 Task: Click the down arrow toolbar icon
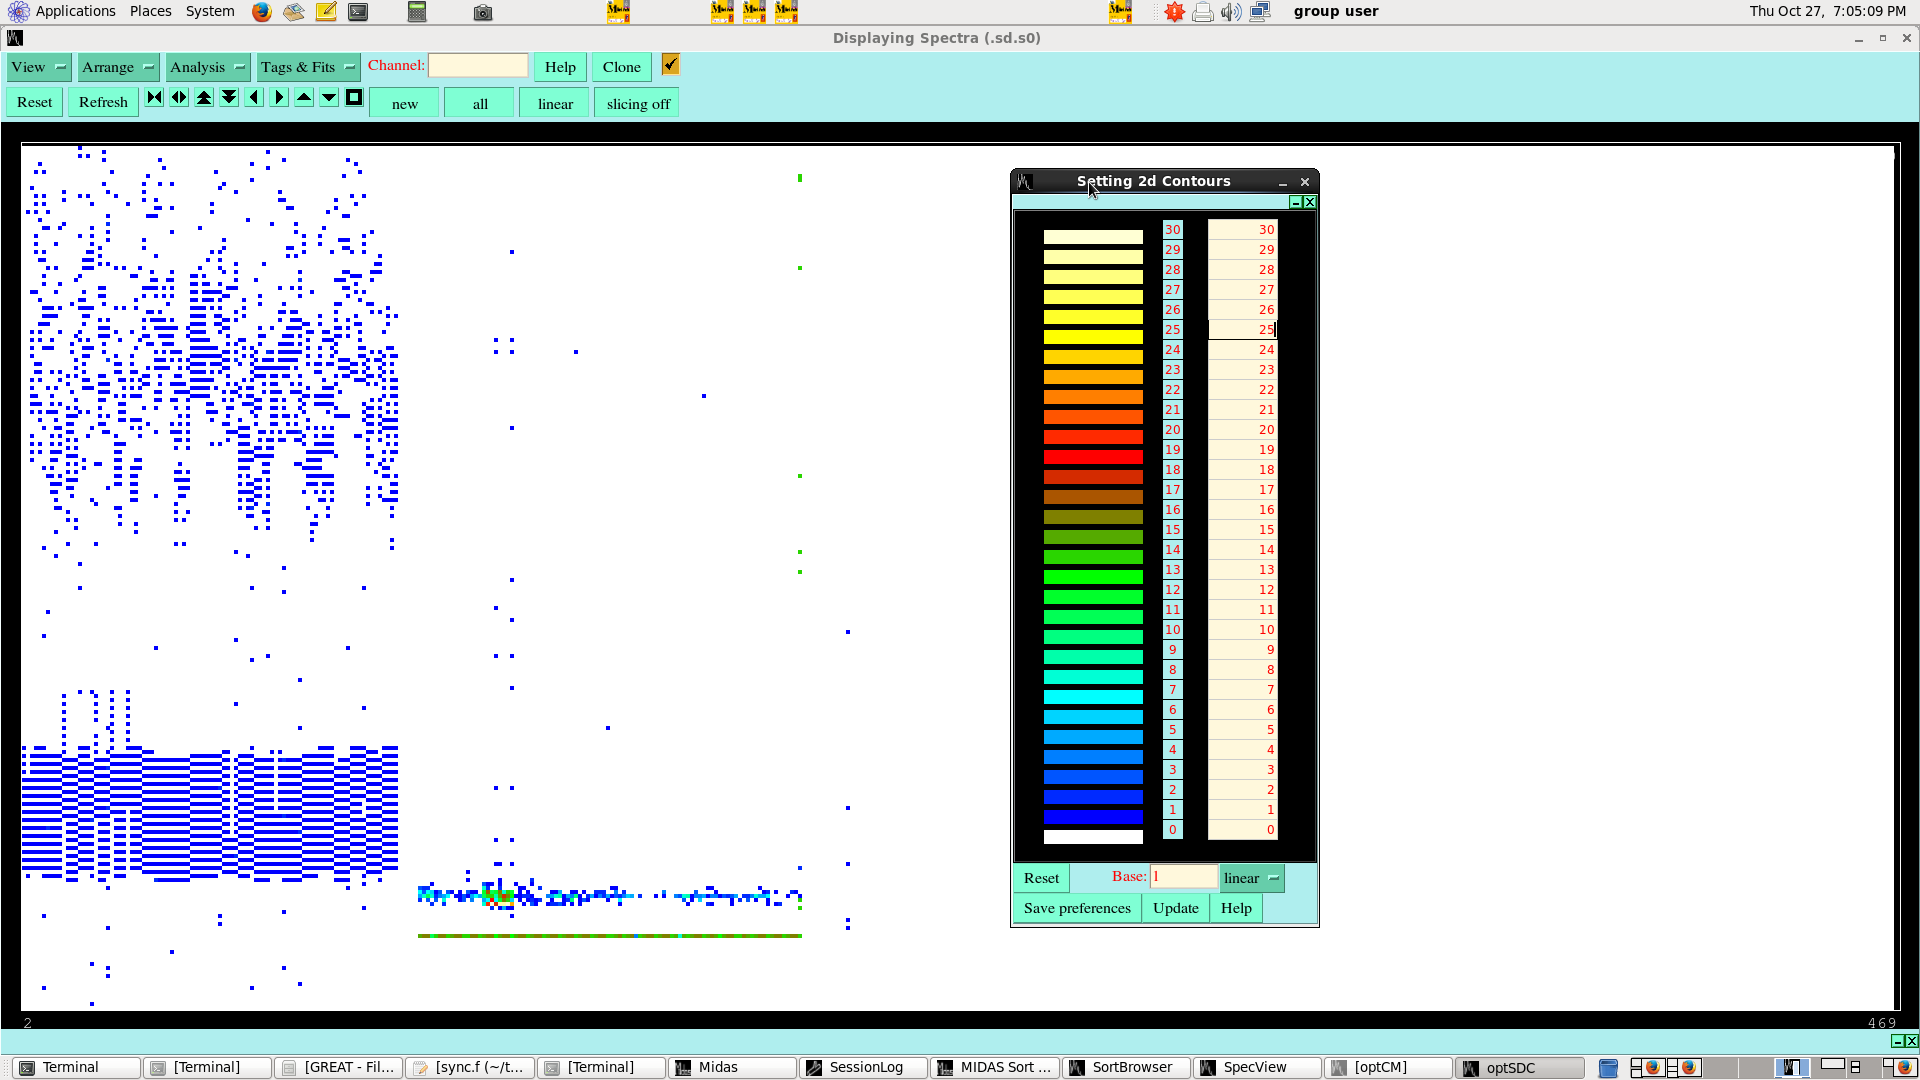click(329, 97)
